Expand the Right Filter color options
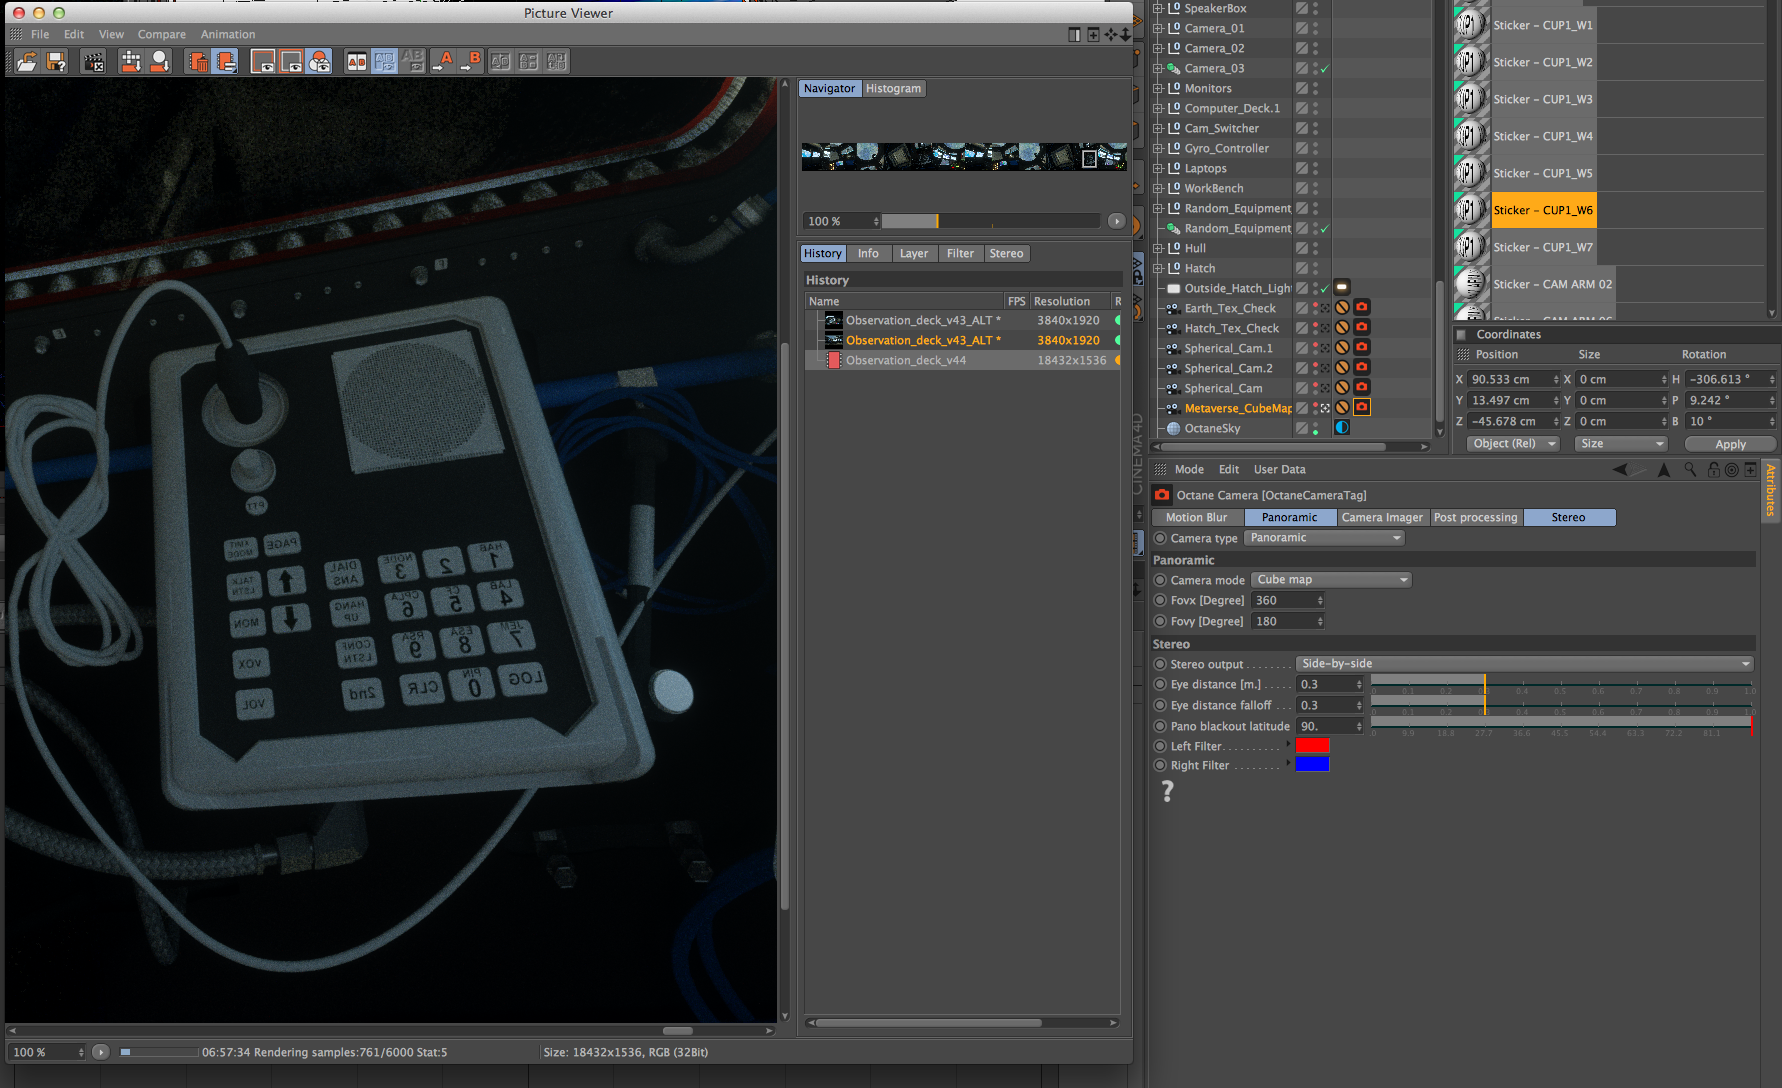The width and height of the screenshot is (1782, 1088). (1288, 763)
